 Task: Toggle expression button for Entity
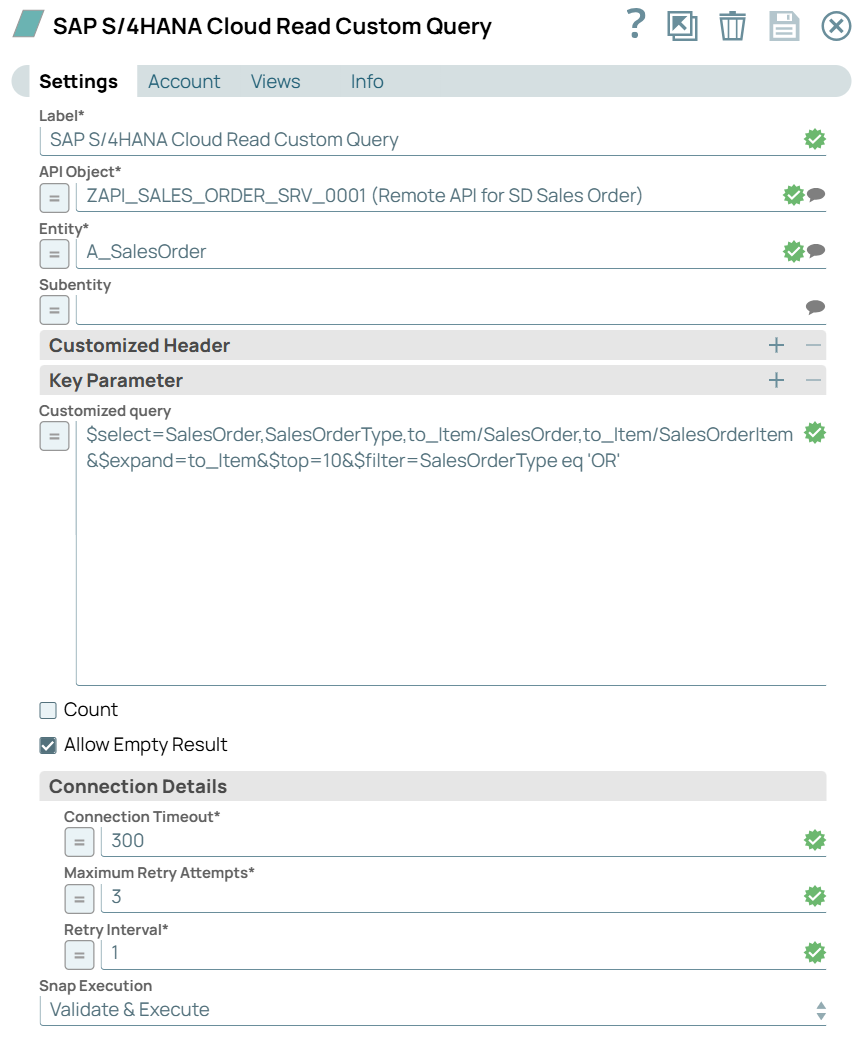coord(54,254)
